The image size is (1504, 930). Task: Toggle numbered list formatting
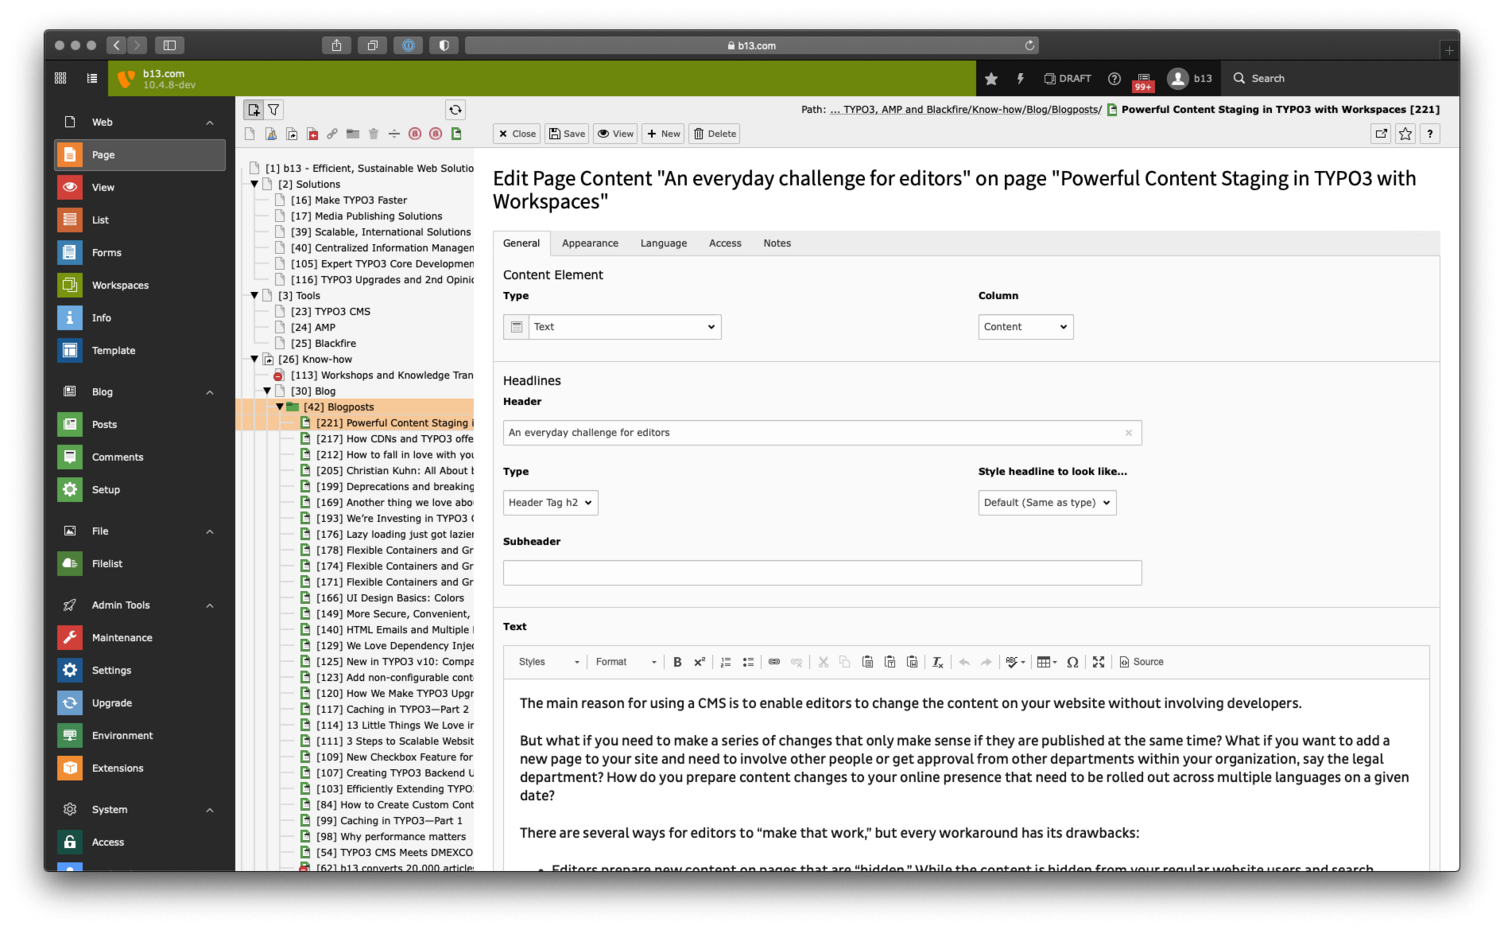click(725, 661)
